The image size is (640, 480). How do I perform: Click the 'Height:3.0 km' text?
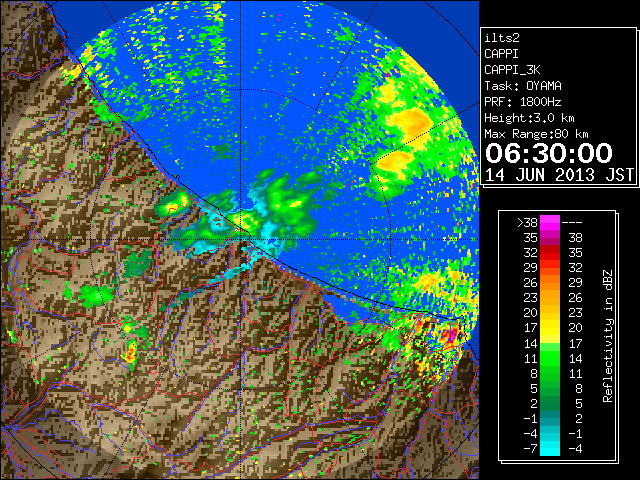pyautogui.click(x=529, y=118)
